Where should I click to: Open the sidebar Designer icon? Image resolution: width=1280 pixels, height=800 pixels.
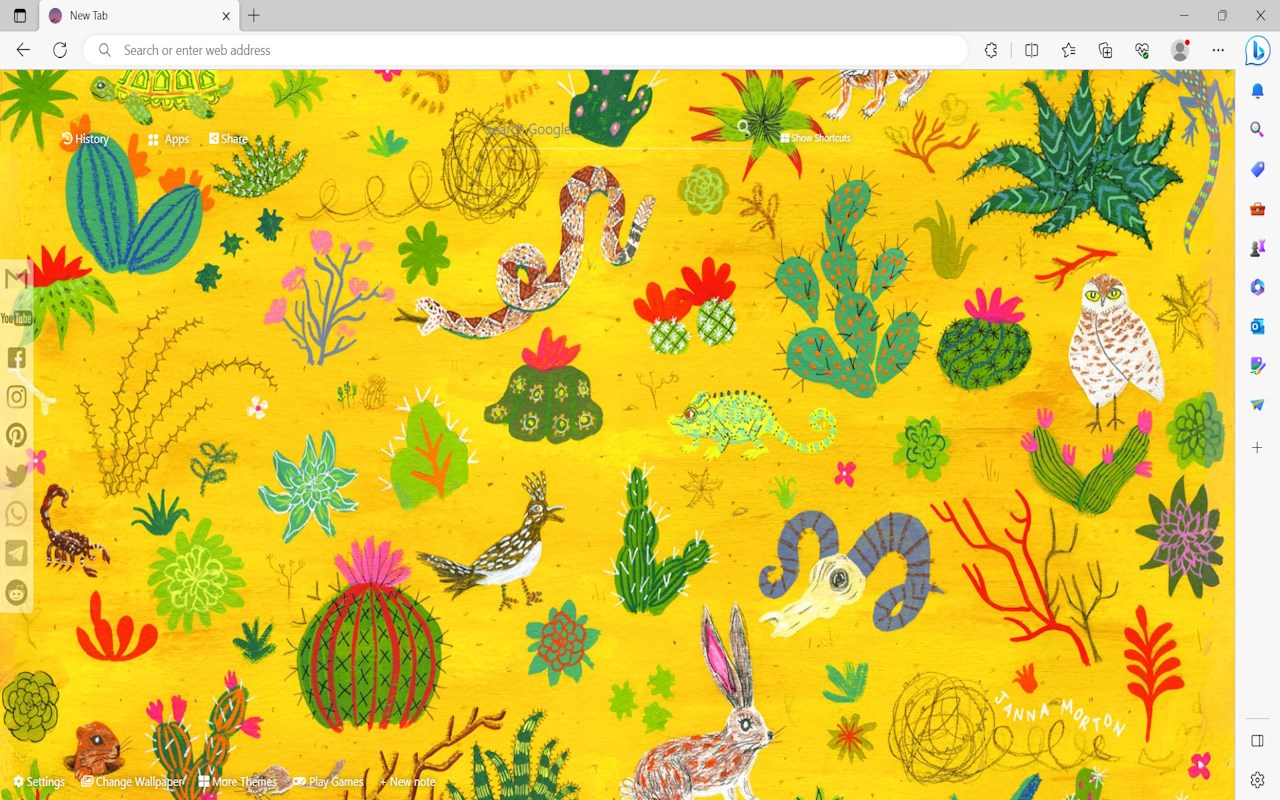(x=1258, y=366)
